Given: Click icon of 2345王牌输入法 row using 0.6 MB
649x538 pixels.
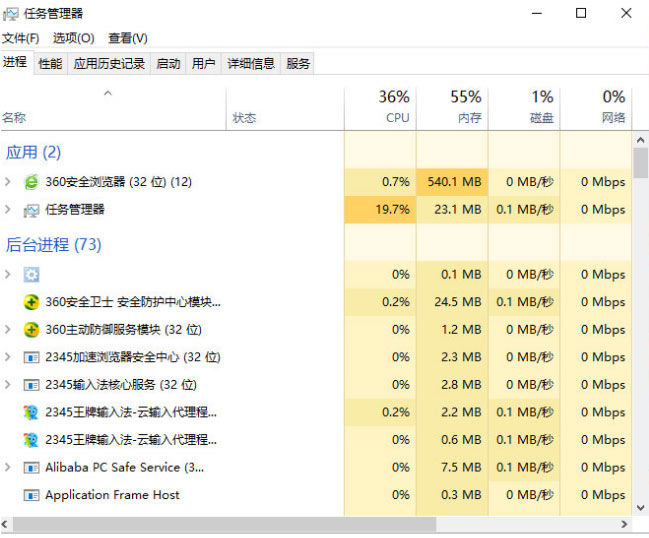Looking at the screenshot, I should [x=31, y=440].
